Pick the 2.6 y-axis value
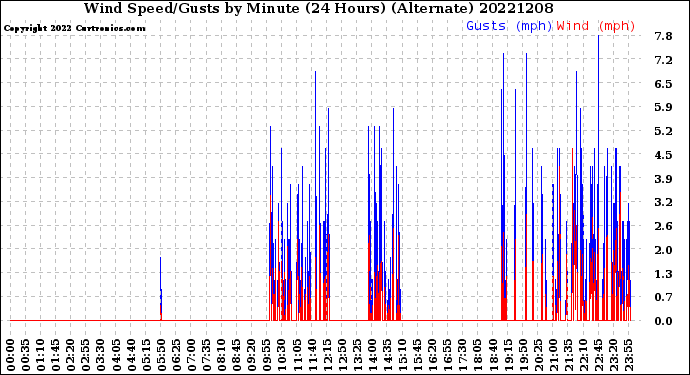 point(663,226)
